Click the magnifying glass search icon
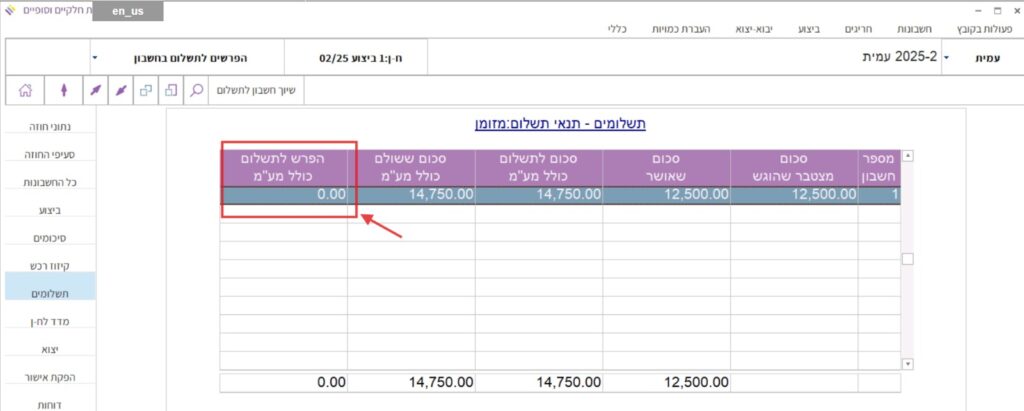Screen dimensions: 1024x411 pos(197,90)
